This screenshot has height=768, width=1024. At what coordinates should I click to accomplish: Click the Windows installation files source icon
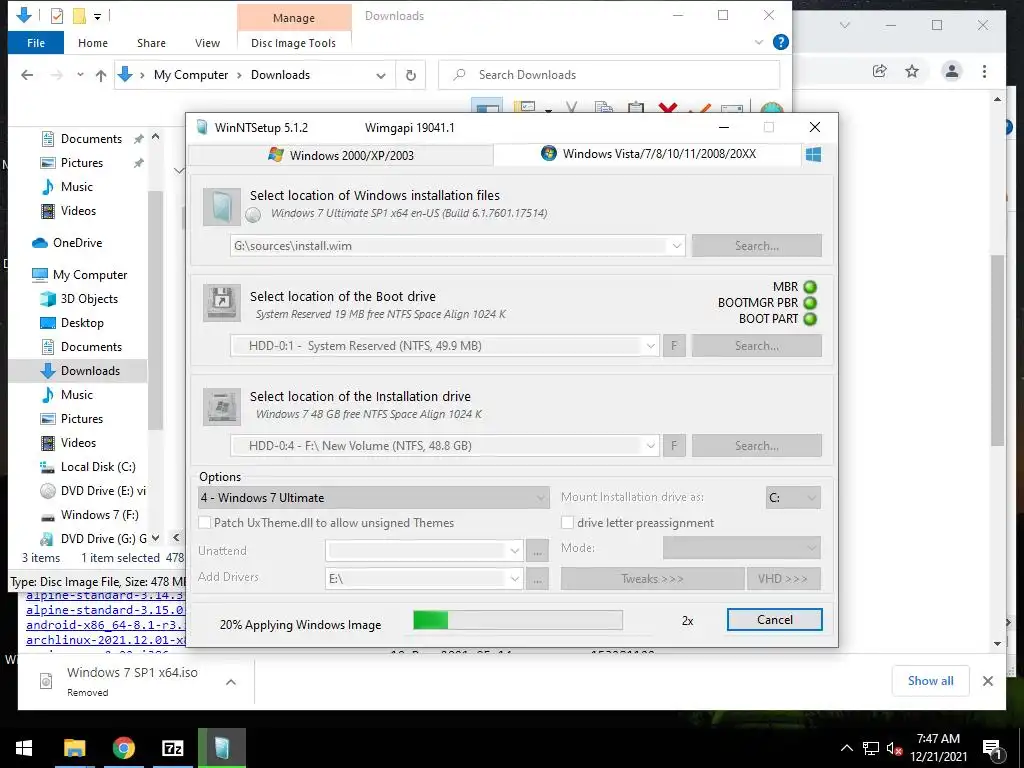point(221,207)
